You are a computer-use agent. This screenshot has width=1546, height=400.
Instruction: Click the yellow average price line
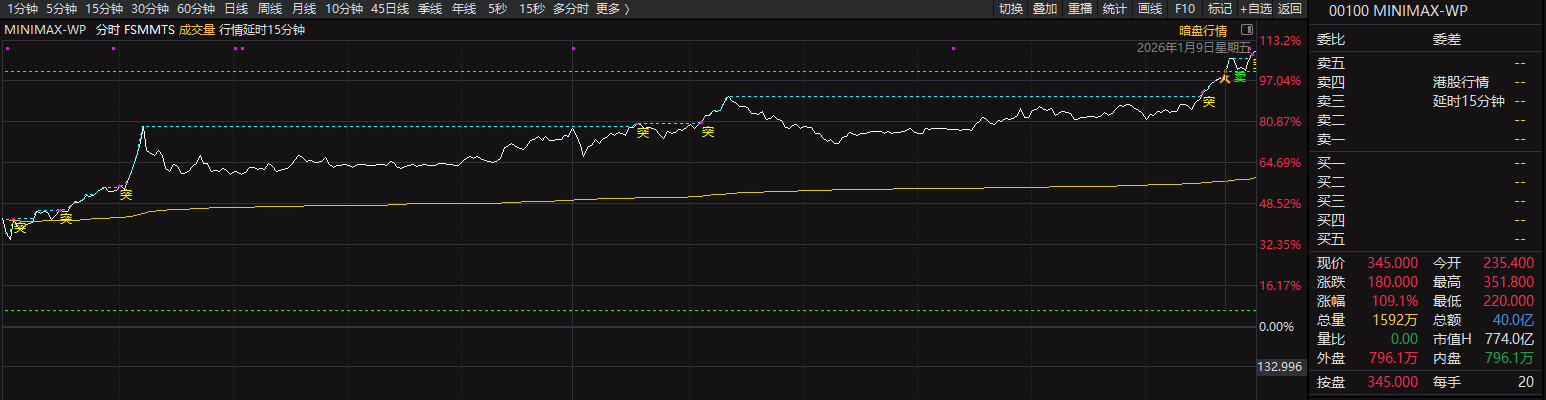point(700,194)
